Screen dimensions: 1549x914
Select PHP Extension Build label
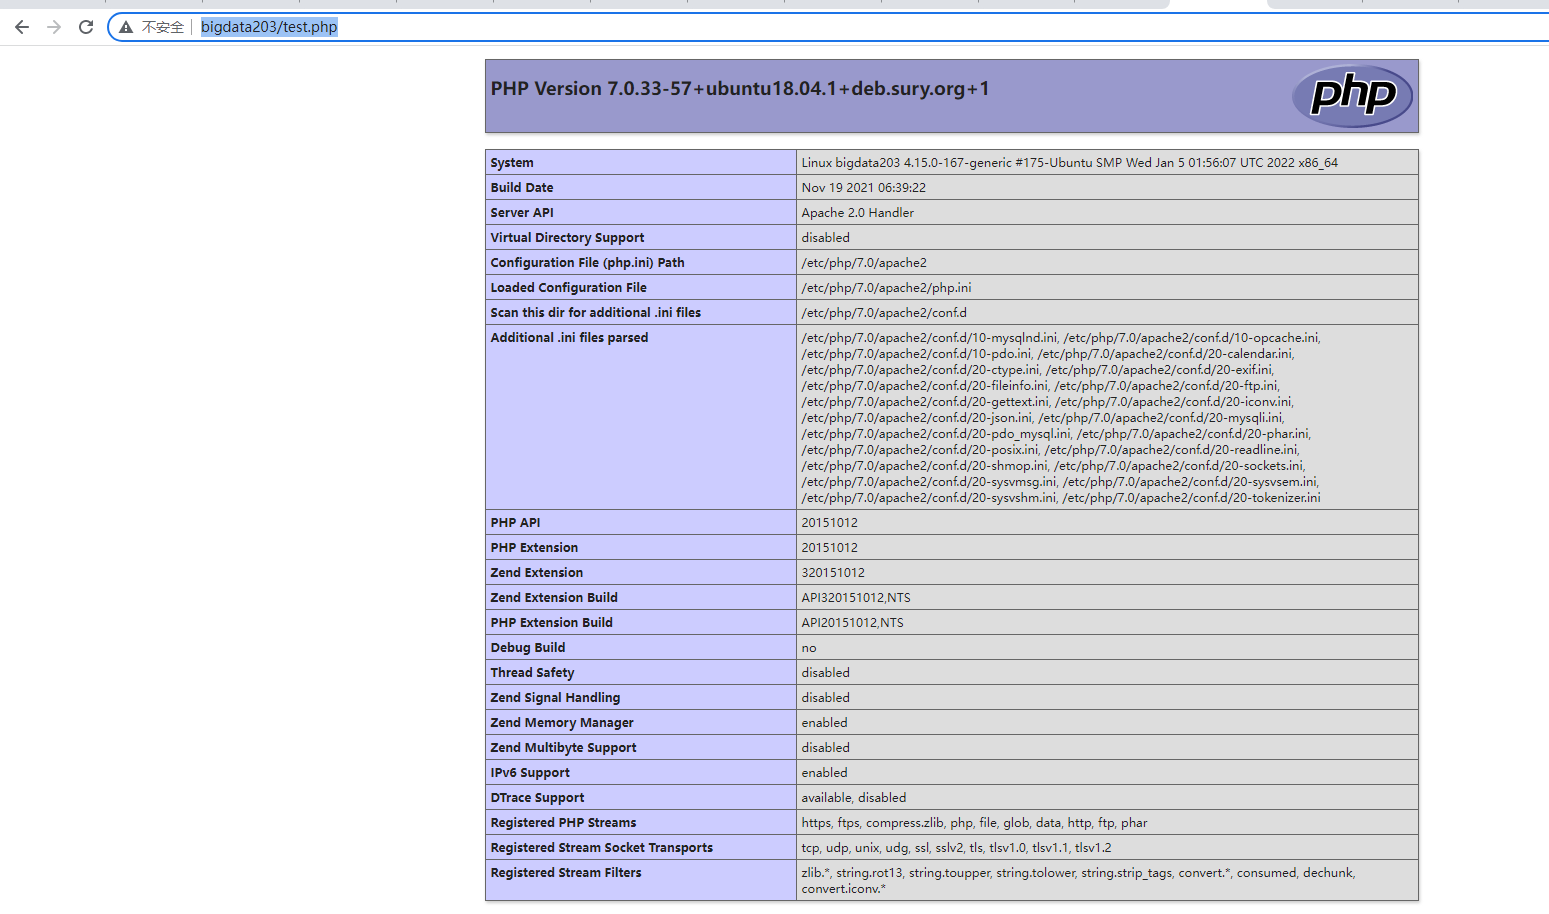(x=551, y=622)
